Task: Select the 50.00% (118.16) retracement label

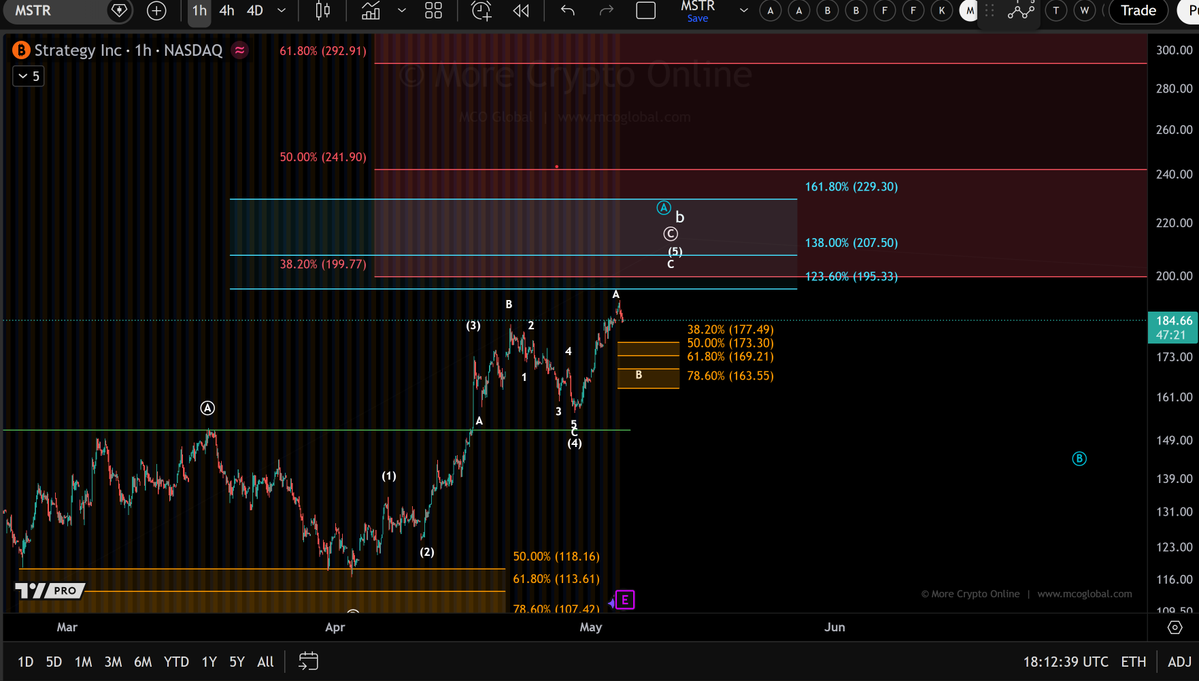Action: click(556, 557)
